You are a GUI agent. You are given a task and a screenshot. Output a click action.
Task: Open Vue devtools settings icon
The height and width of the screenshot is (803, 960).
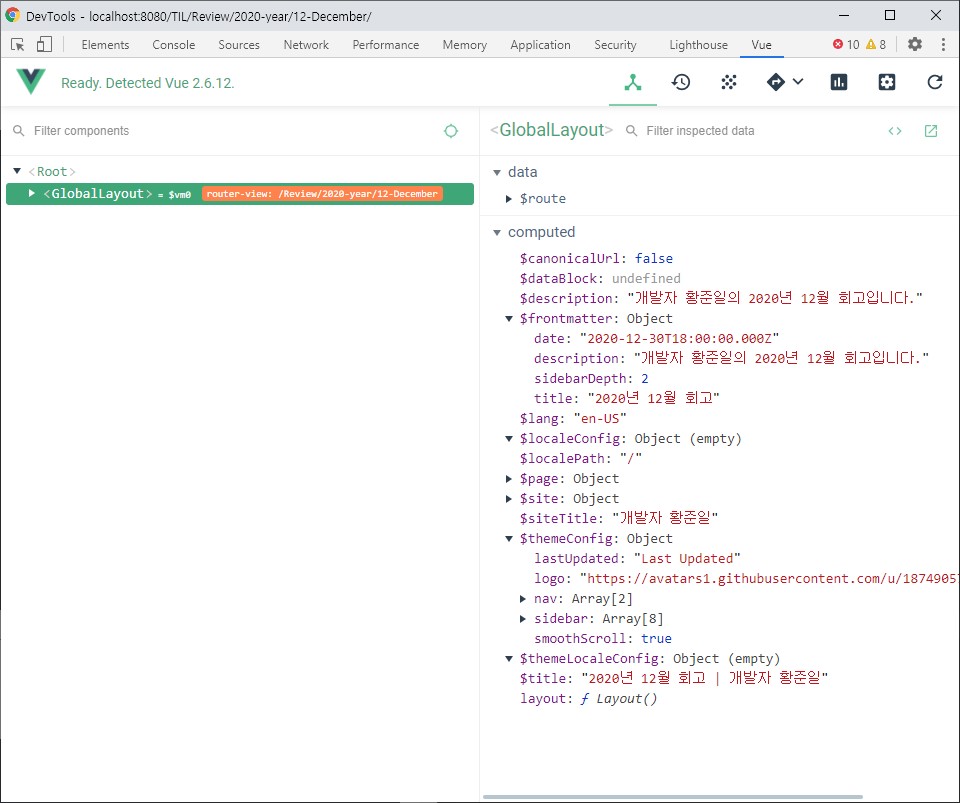point(887,82)
